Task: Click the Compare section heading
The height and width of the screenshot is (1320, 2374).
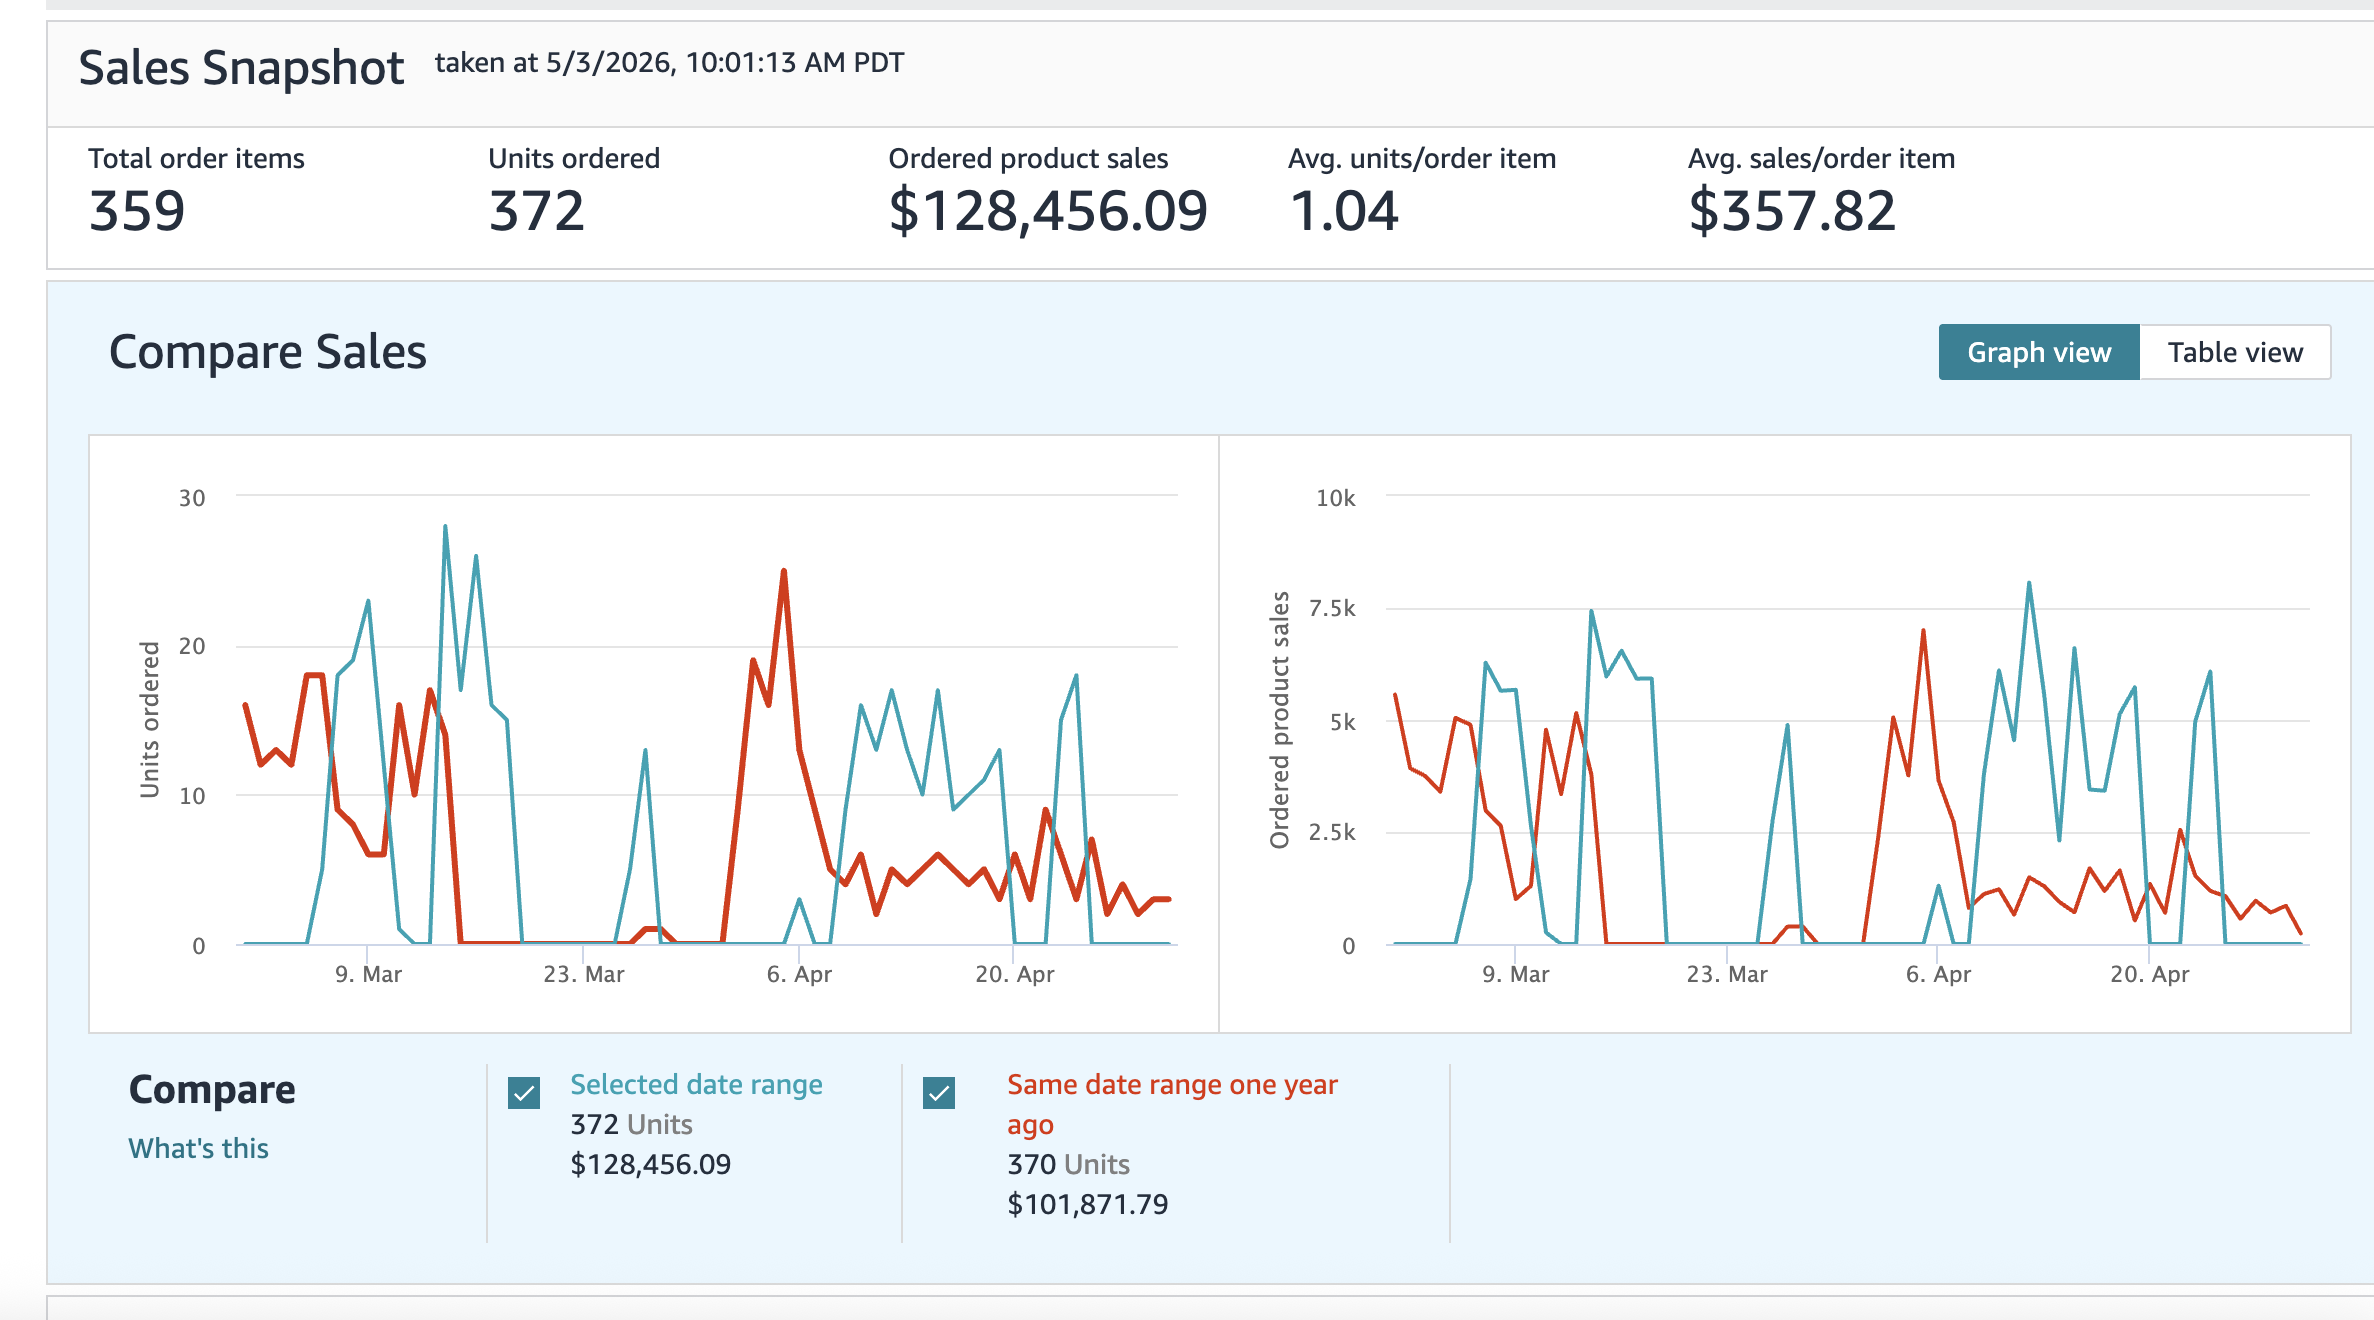Action: pyautogui.click(x=212, y=1089)
